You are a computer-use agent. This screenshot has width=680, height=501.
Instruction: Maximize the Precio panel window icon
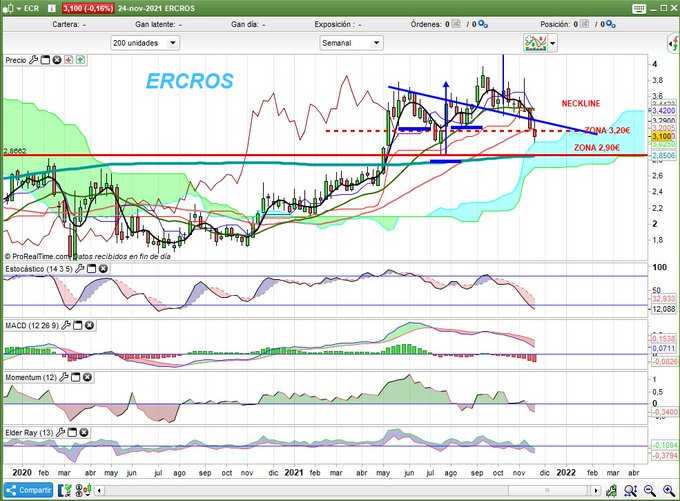pos(45,60)
